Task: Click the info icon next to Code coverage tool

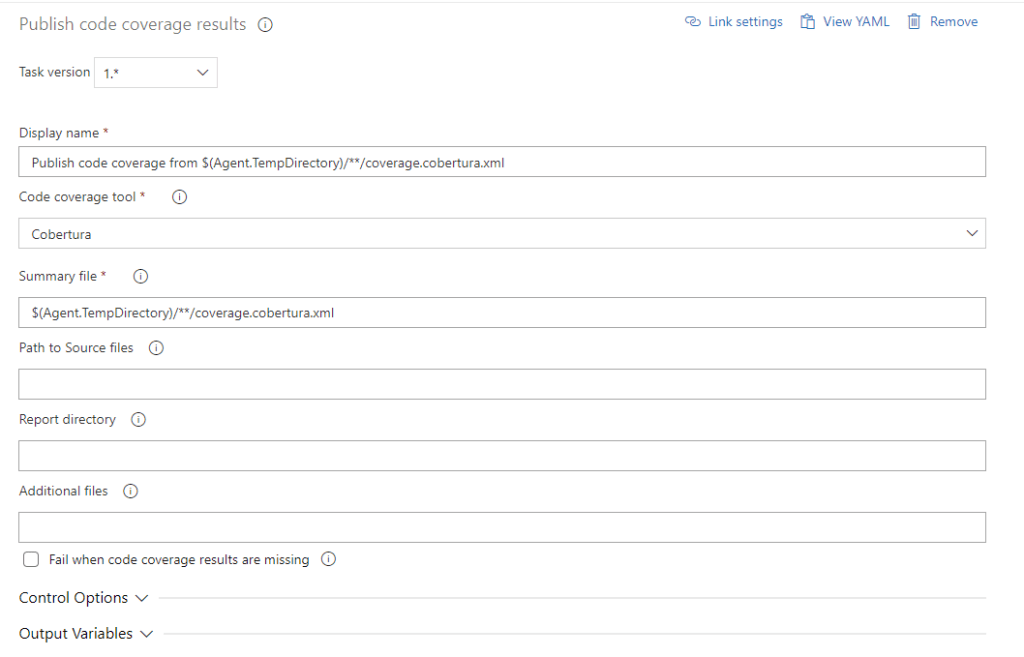Action: point(180,198)
